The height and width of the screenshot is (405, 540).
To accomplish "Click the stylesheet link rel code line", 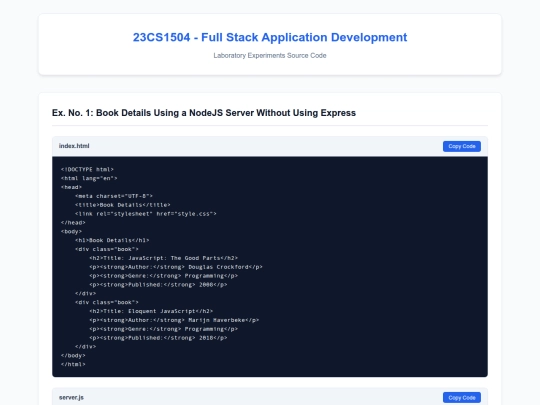I will [x=146, y=214].
